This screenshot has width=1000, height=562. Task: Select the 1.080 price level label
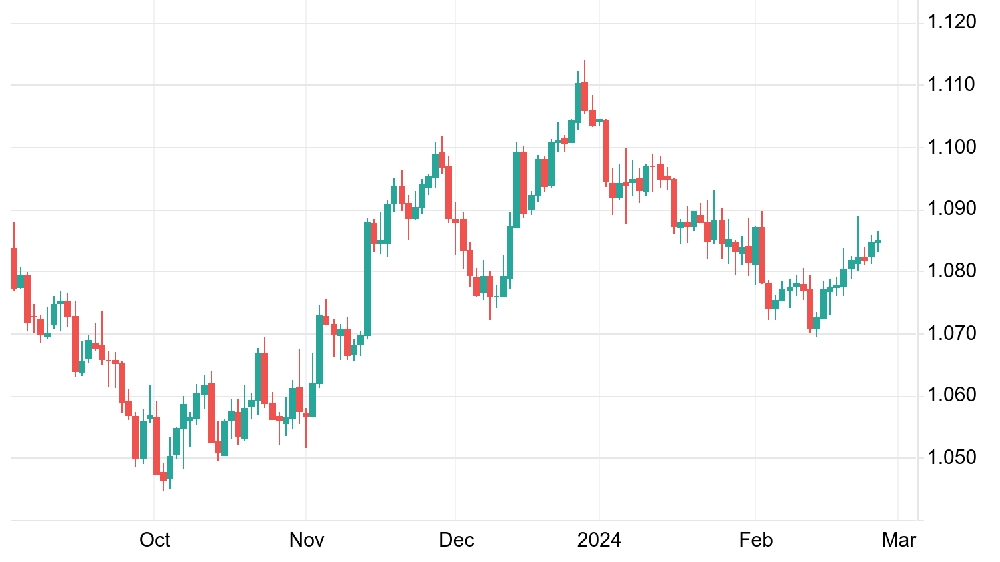point(952,271)
